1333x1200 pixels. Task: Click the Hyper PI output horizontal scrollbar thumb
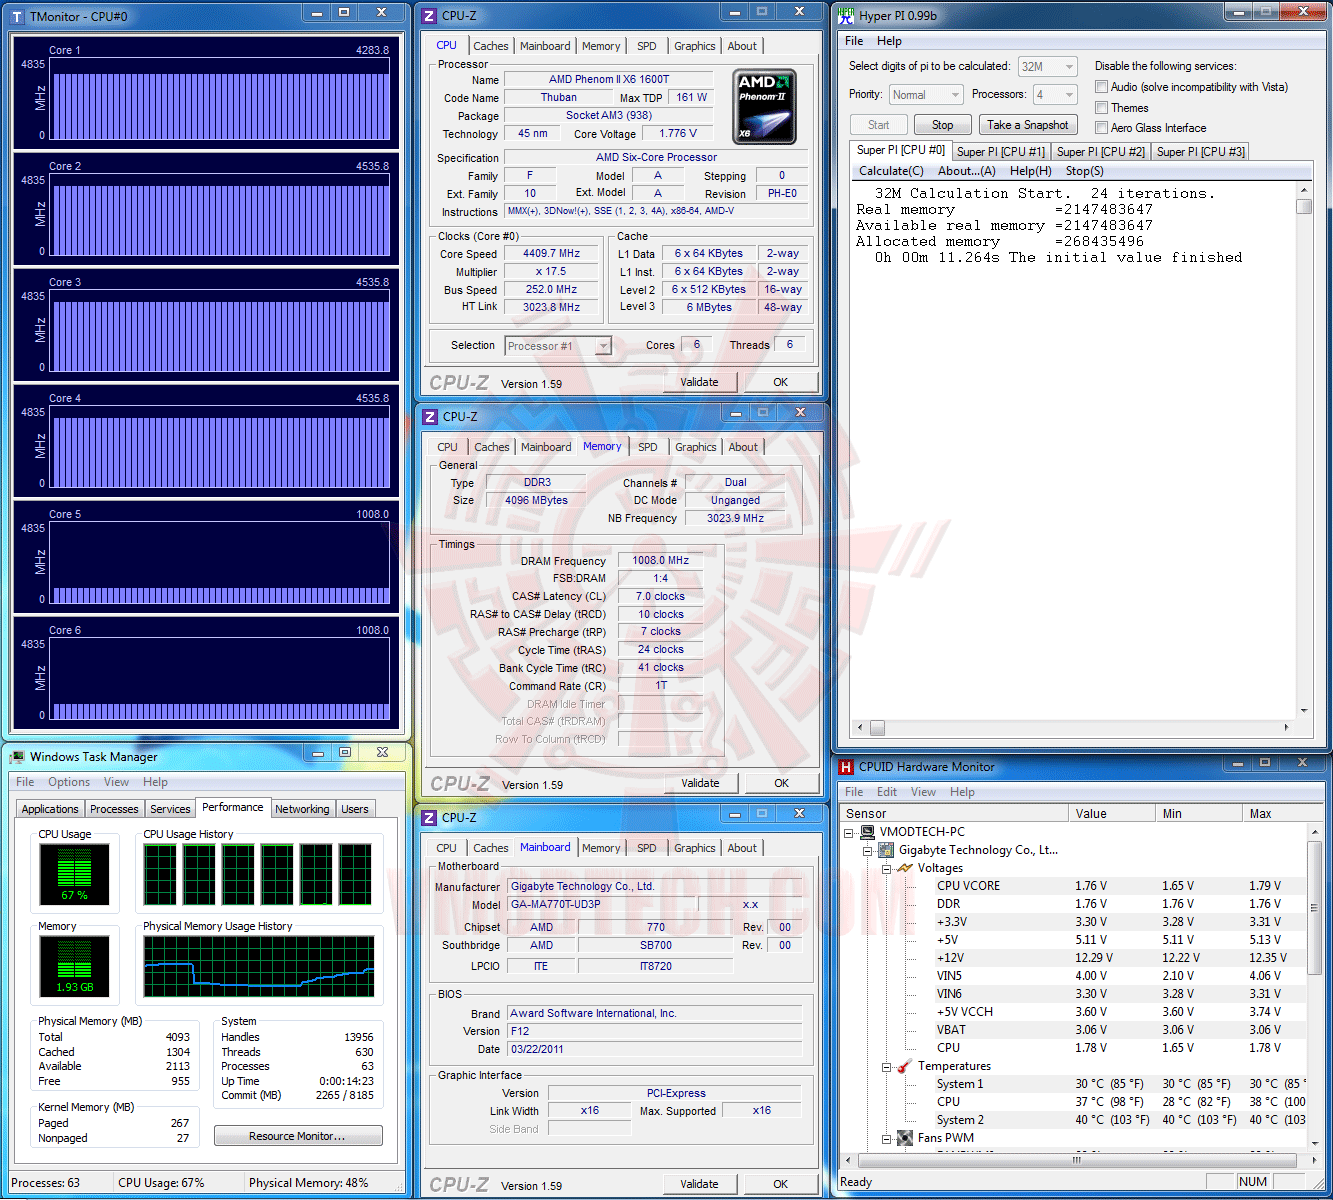877,728
